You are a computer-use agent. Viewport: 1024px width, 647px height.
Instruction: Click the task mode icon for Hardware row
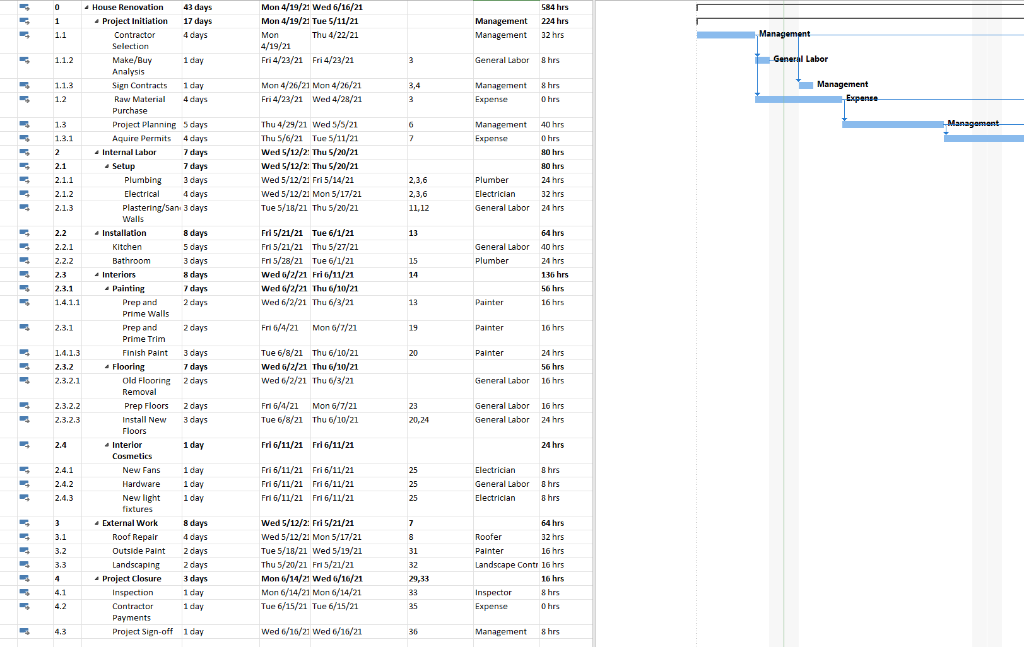24,484
